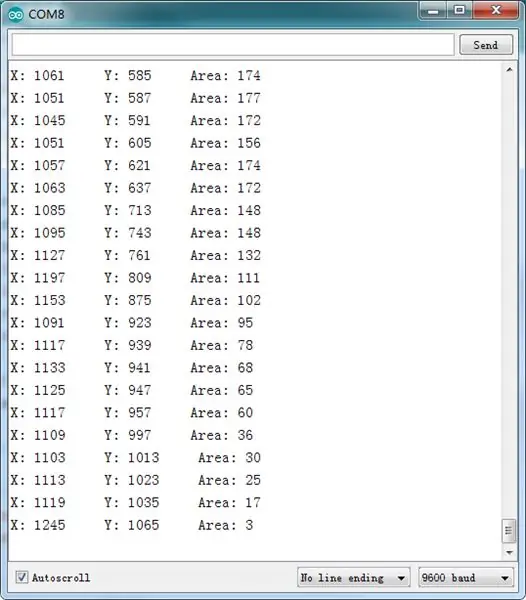
Task: Click the output line with Y: 1013
Action: 135,457
